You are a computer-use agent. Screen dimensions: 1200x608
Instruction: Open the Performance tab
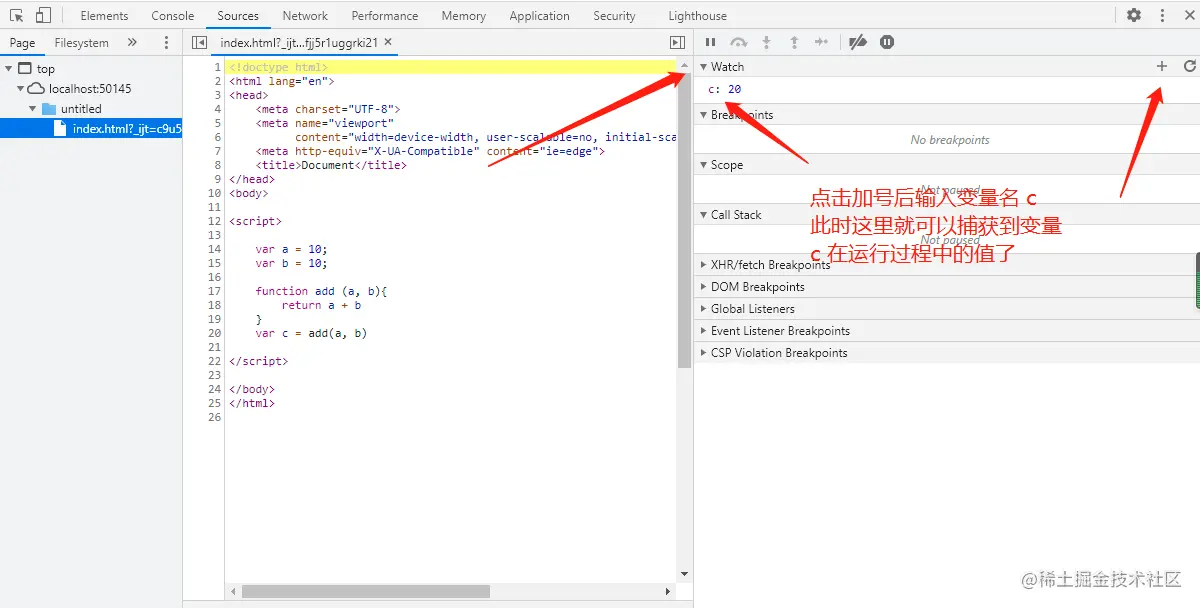(x=385, y=16)
